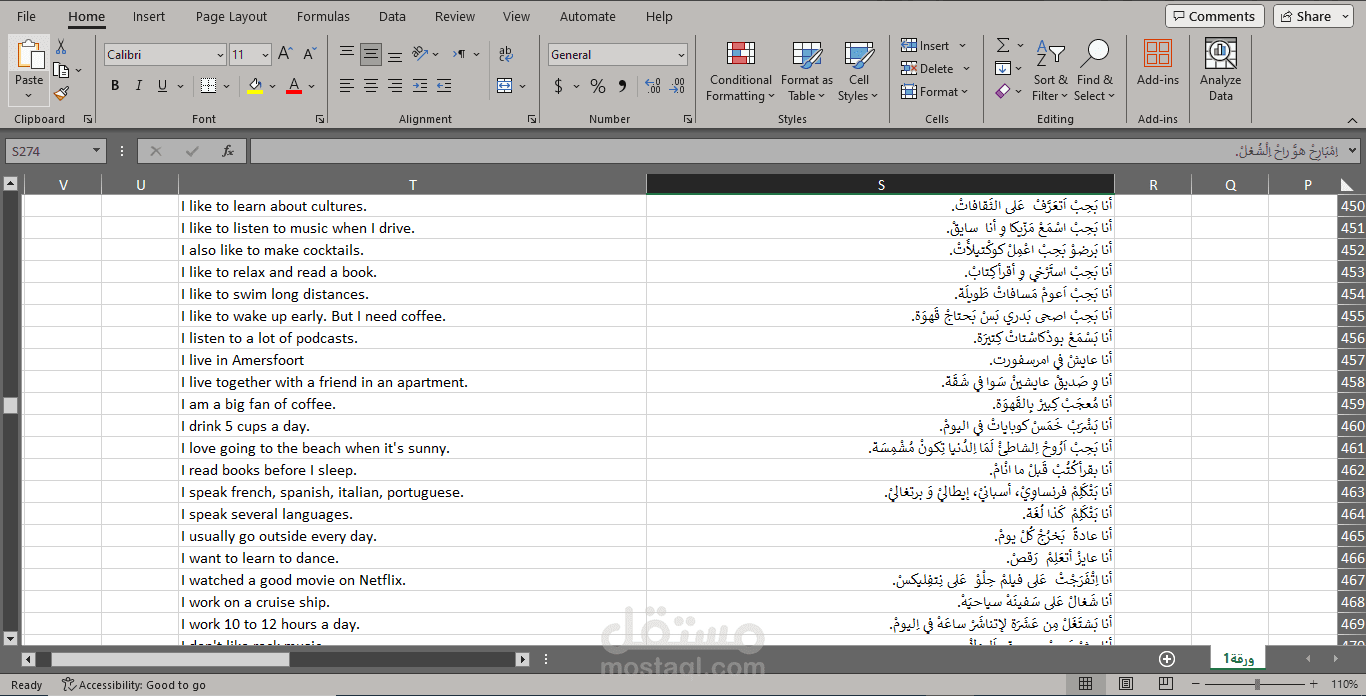Apply accounting dollar number format
The width and height of the screenshot is (1366, 696).
[558, 86]
